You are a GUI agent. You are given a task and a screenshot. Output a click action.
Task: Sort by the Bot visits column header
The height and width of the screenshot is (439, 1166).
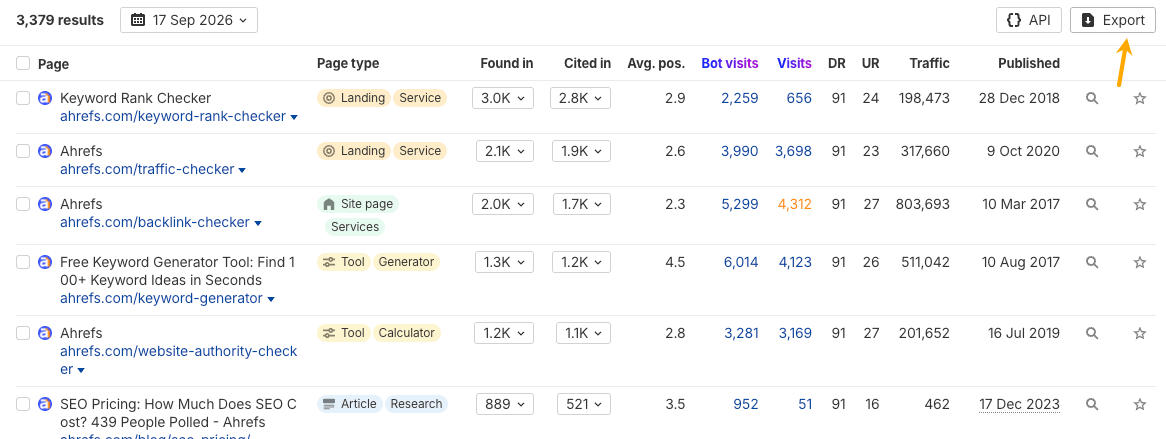coord(729,63)
